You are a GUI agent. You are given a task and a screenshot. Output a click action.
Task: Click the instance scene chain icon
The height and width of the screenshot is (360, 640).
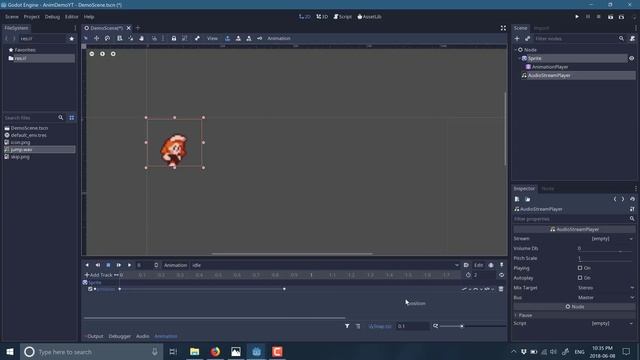tap(527, 38)
